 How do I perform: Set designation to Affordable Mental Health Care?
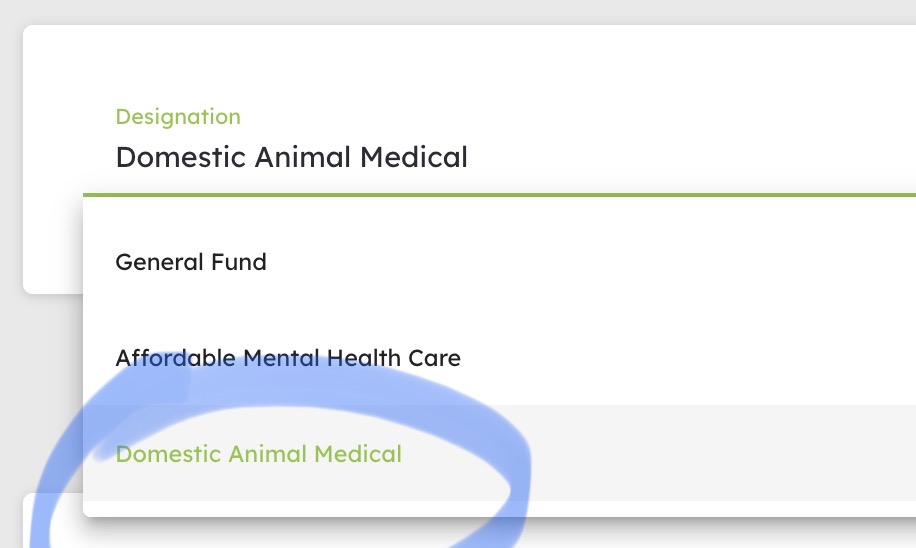tap(499, 358)
